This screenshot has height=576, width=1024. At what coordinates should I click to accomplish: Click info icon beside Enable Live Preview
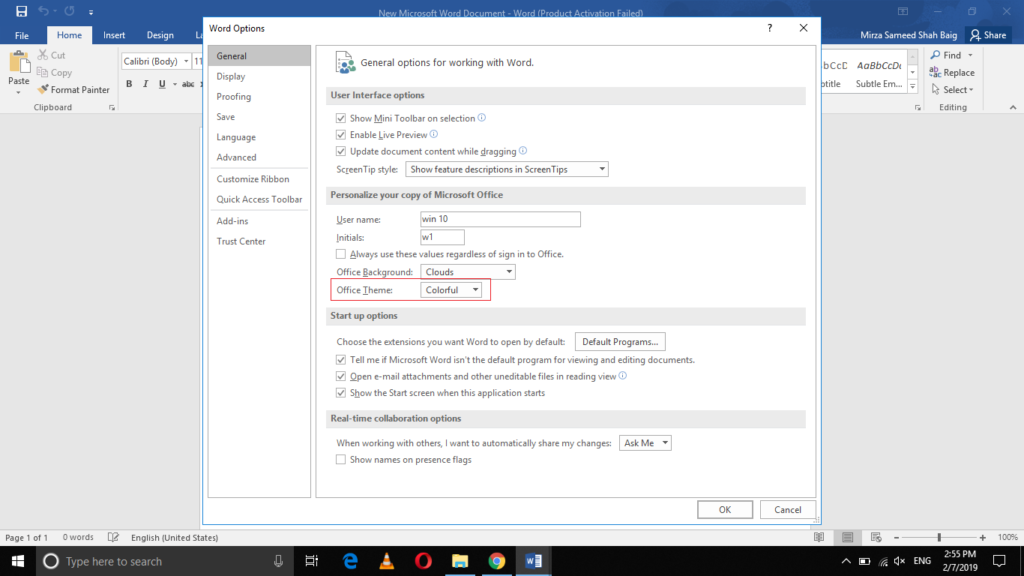434,134
